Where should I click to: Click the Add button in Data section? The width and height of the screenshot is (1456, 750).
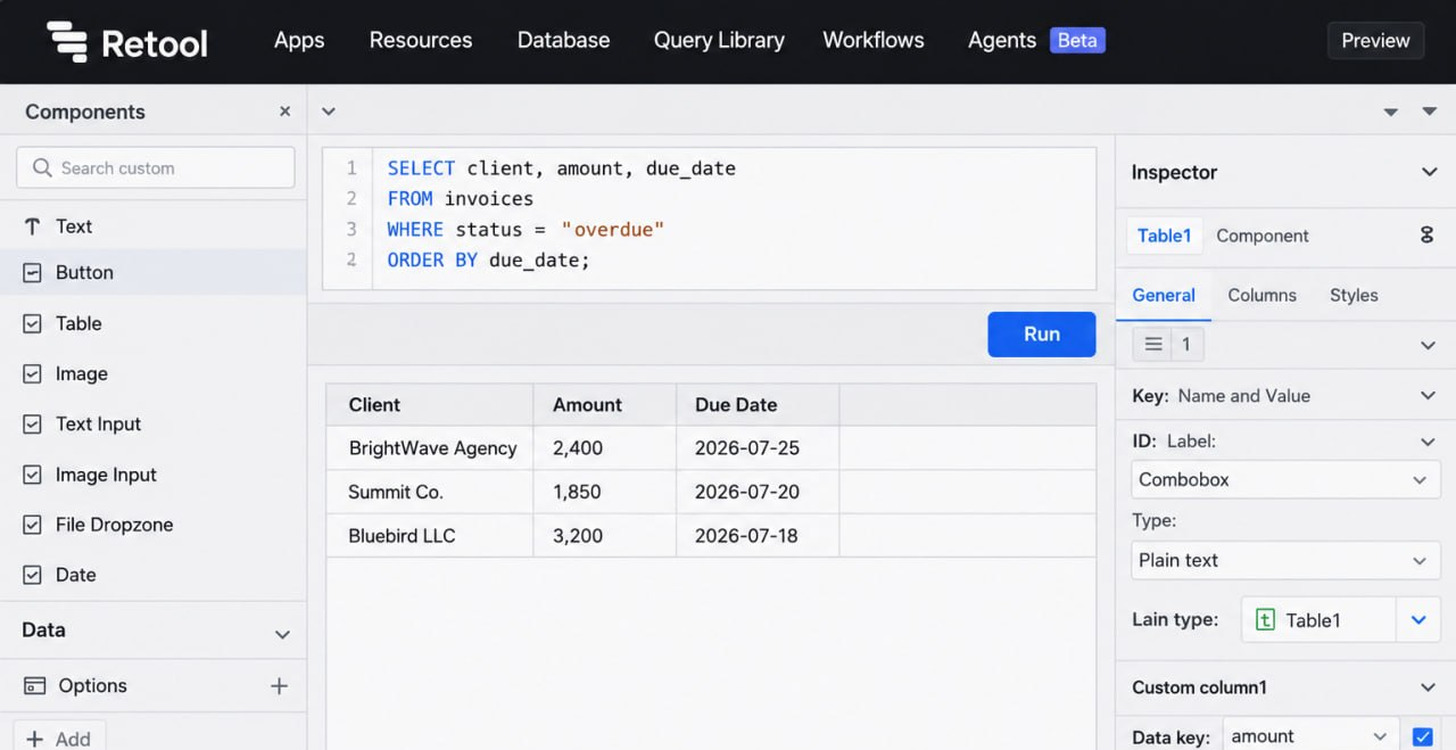tap(58, 739)
